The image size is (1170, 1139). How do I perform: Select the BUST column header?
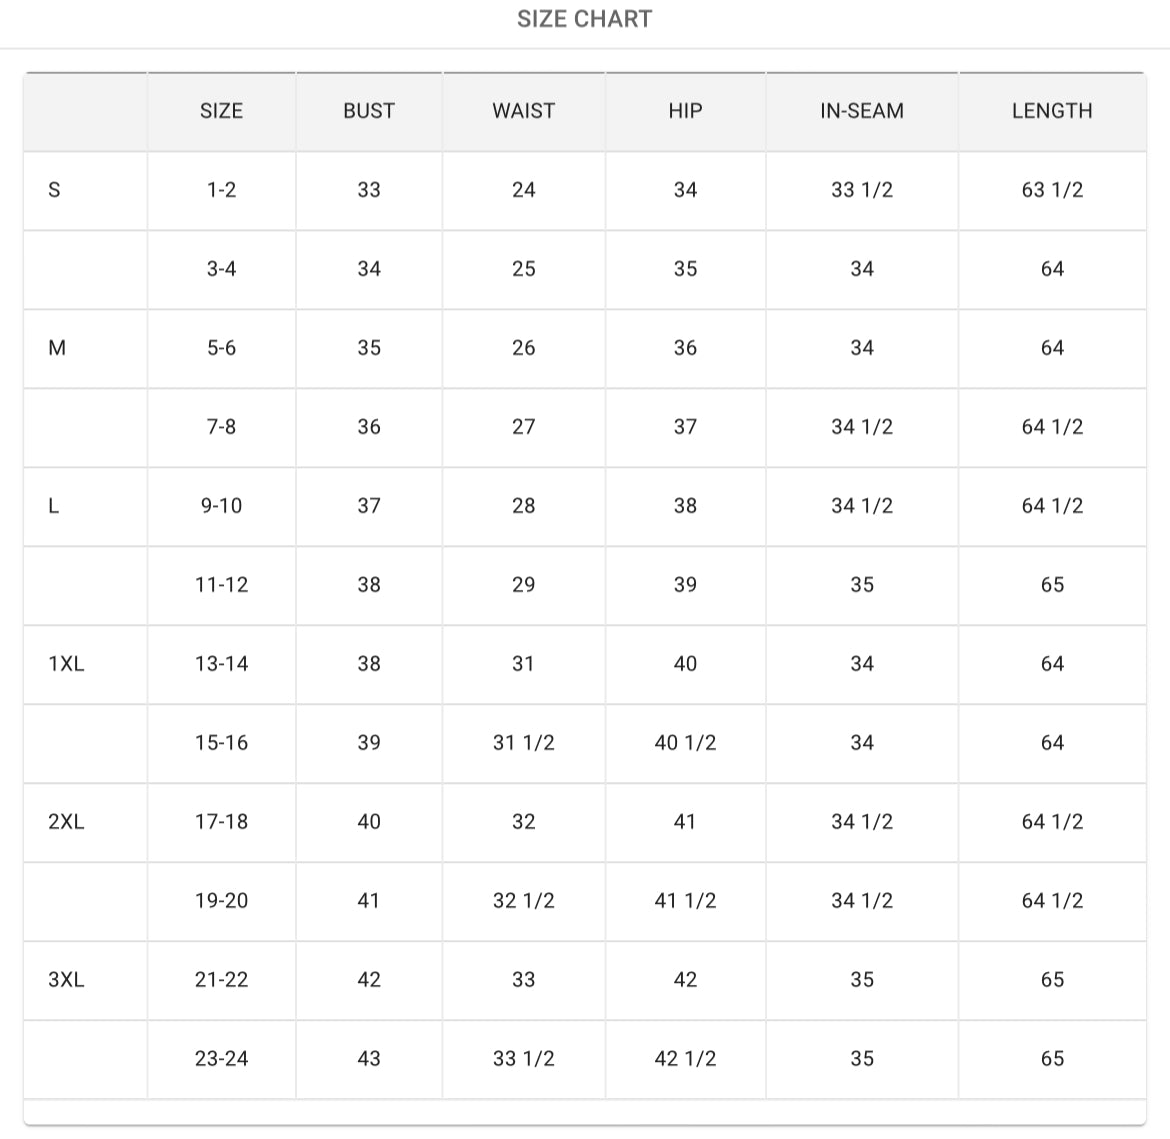(x=369, y=111)
